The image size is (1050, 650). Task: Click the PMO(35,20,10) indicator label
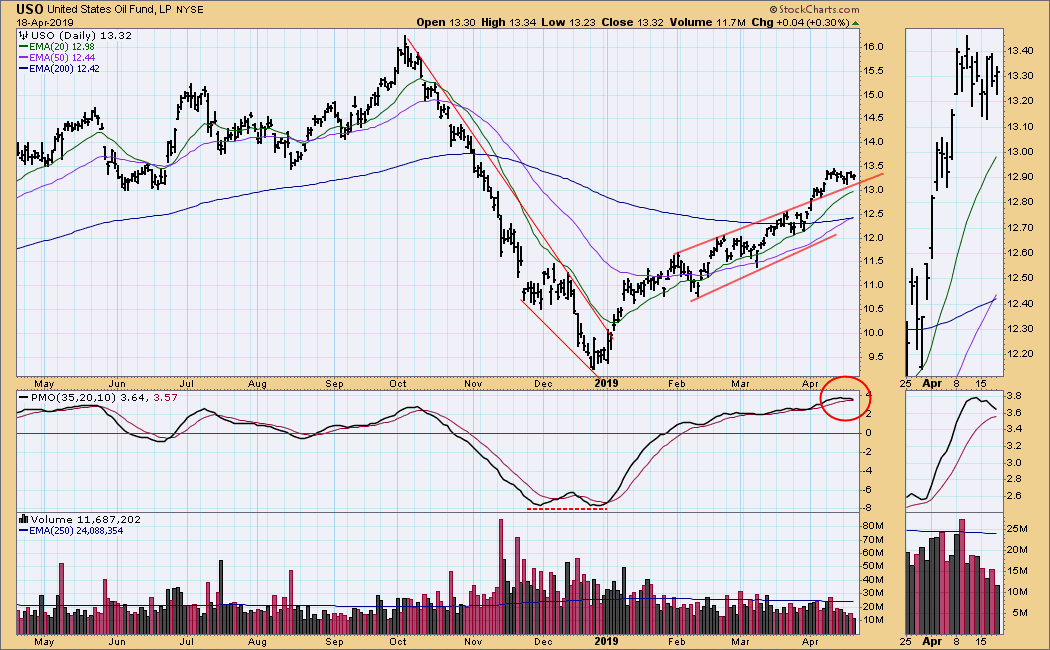coord(73,398)
